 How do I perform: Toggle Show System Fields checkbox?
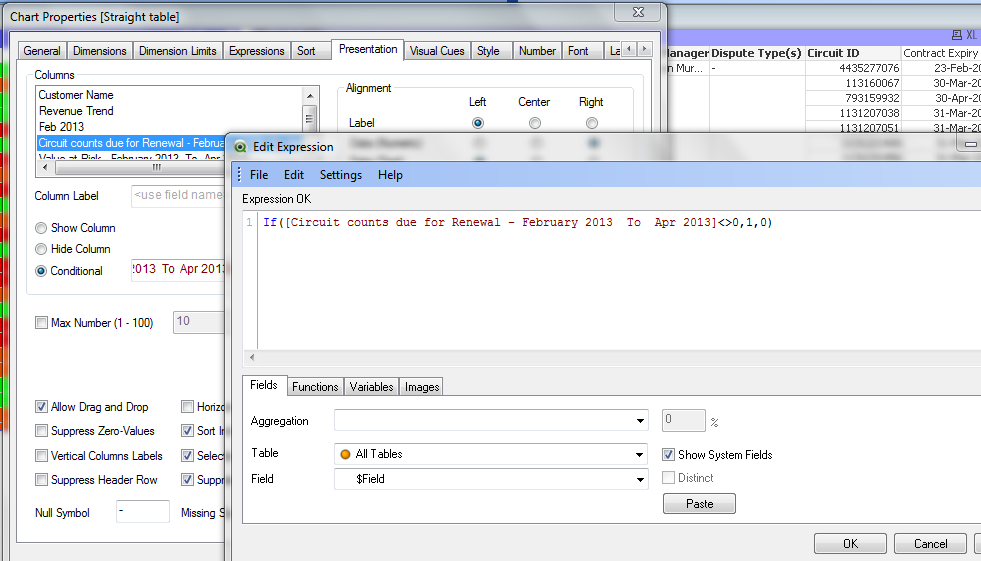click(668, 455)
